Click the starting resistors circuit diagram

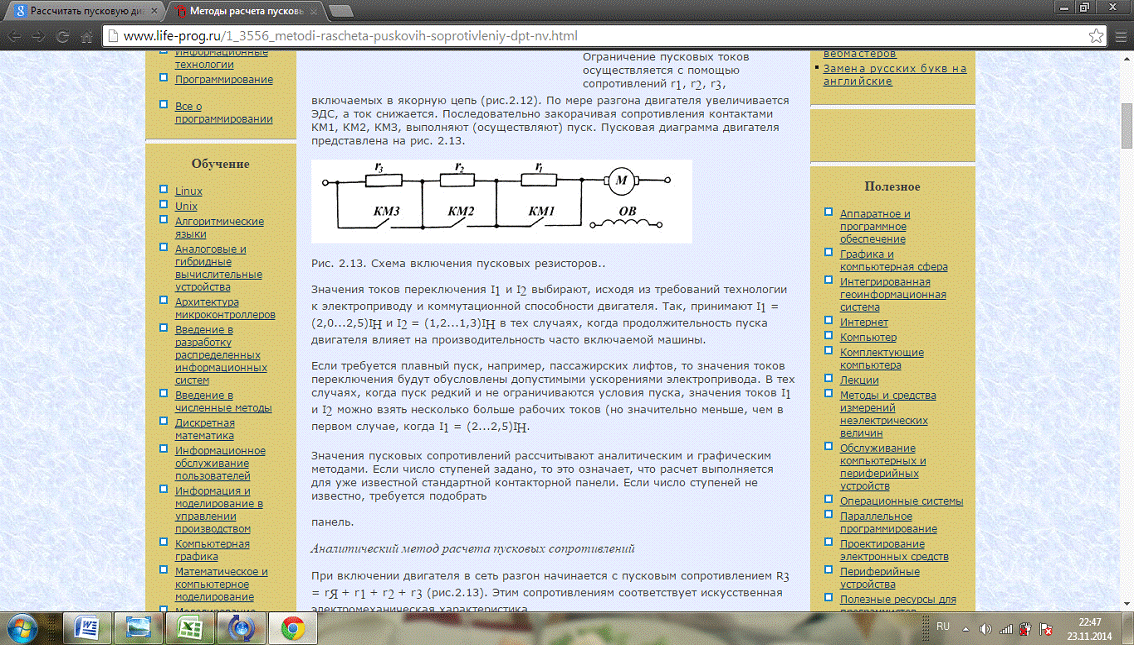click(x=501, y=201)
